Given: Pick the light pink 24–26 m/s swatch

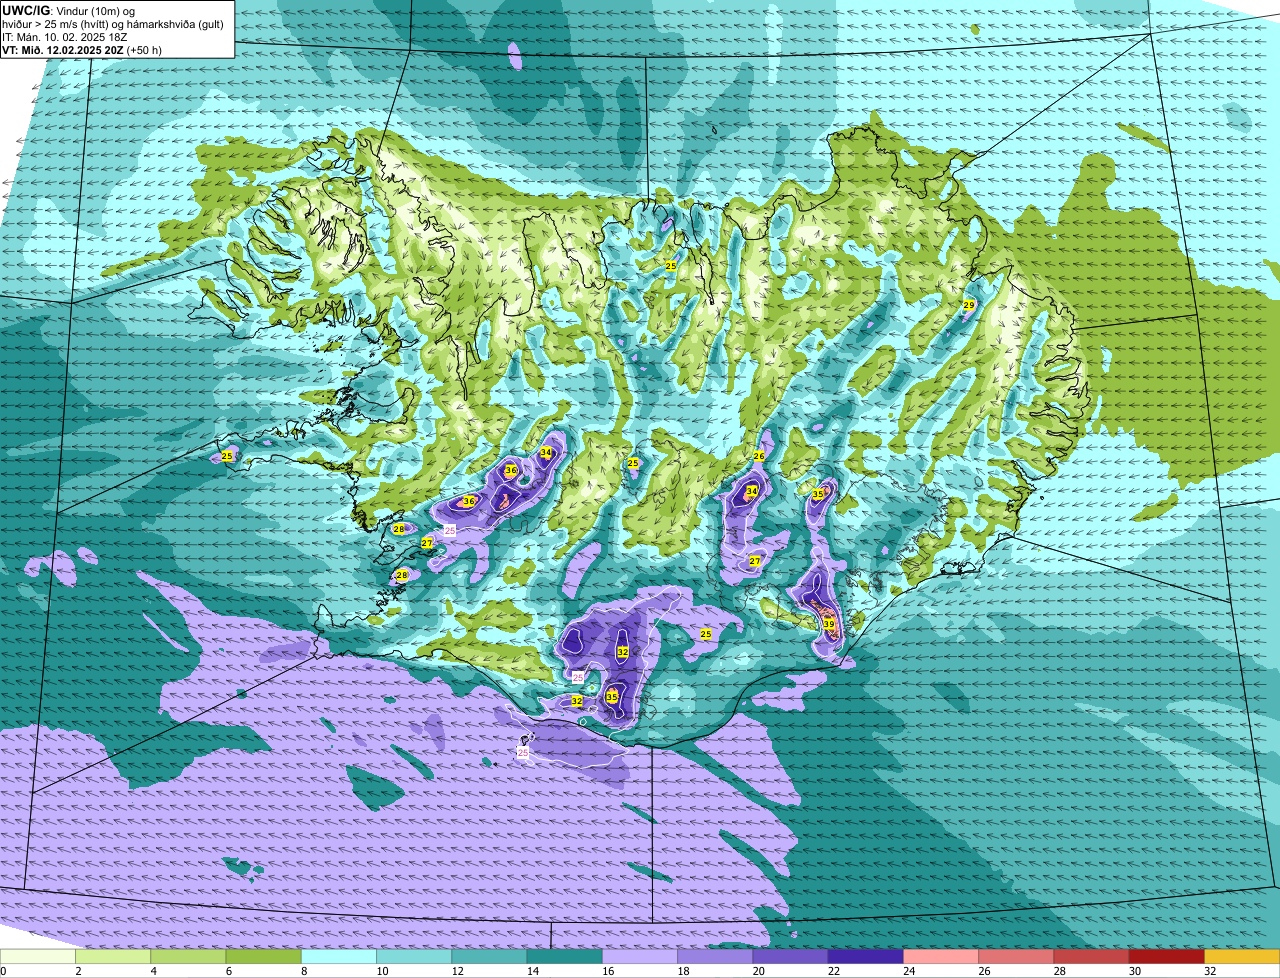Looking at the screenshot, I should pos(941,956).
